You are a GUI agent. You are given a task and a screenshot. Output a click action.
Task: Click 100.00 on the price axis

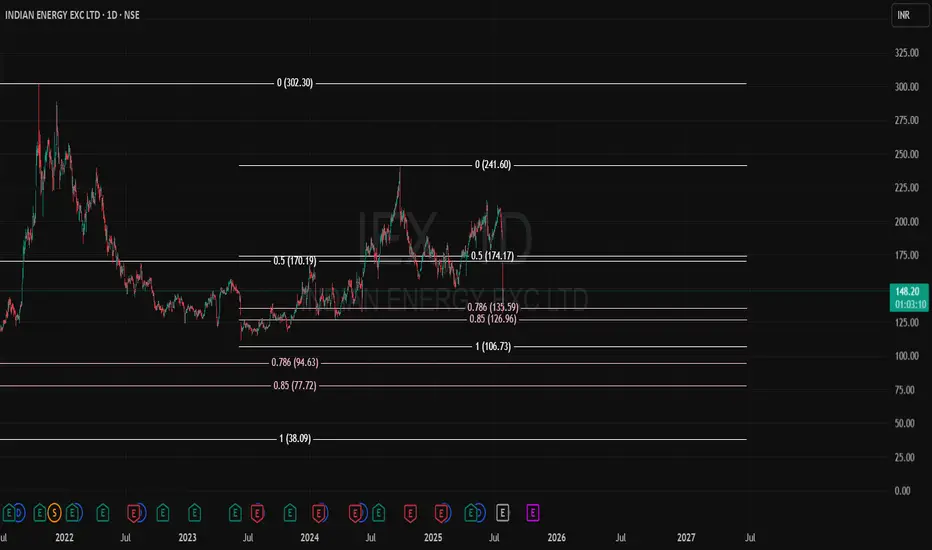(x=907, y=356)
